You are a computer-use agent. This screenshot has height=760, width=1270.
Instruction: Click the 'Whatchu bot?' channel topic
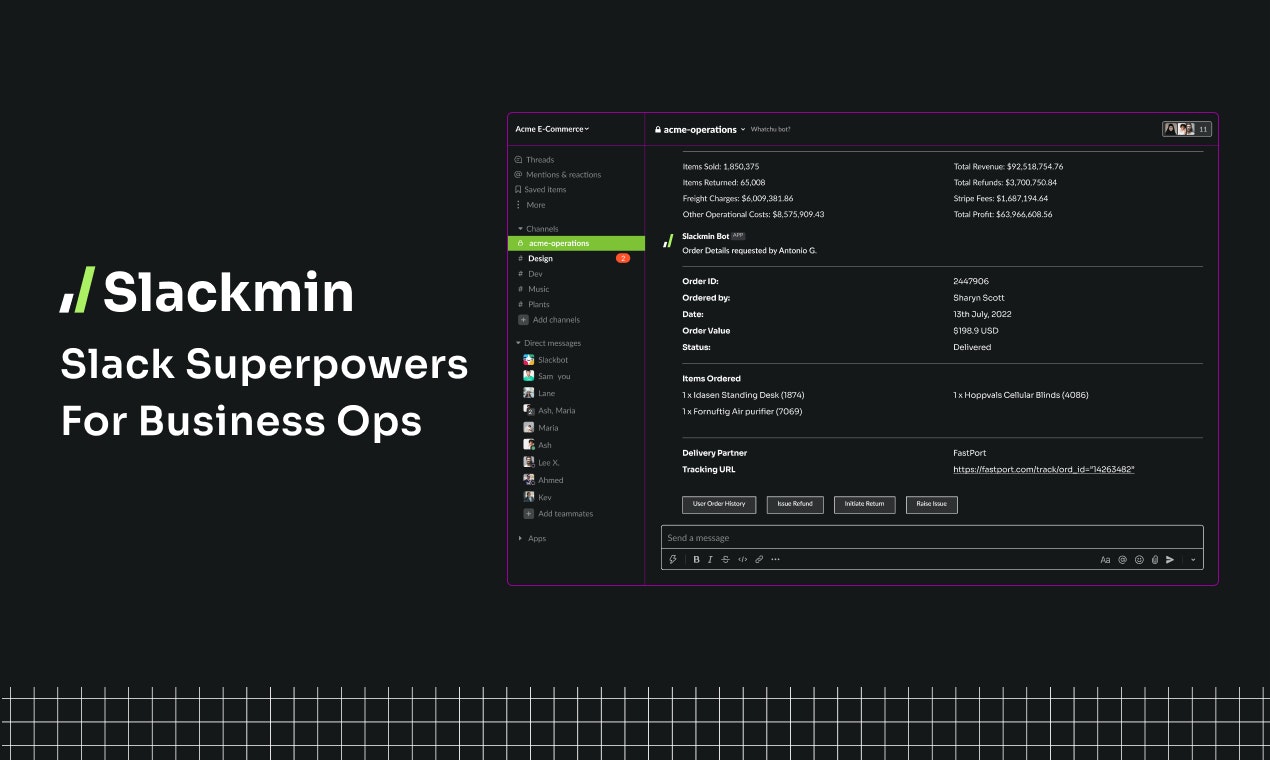pyautogui.click(x=771, y=130)
